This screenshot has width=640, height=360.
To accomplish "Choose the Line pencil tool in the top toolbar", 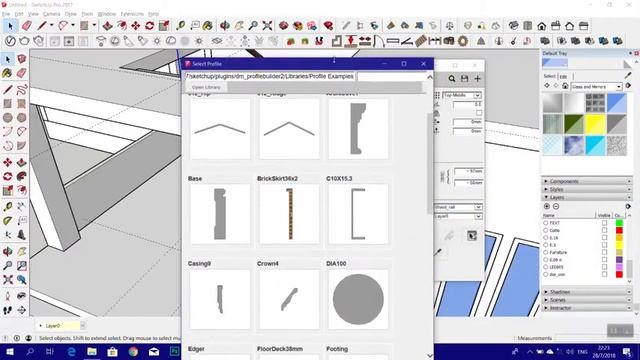I will pyautogui.click(x=42, y=26).
